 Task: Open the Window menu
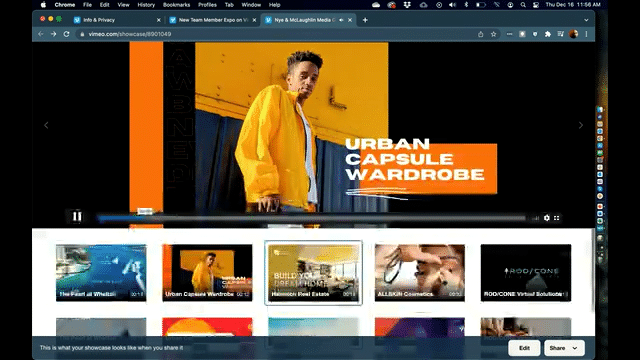coord(251,5)
